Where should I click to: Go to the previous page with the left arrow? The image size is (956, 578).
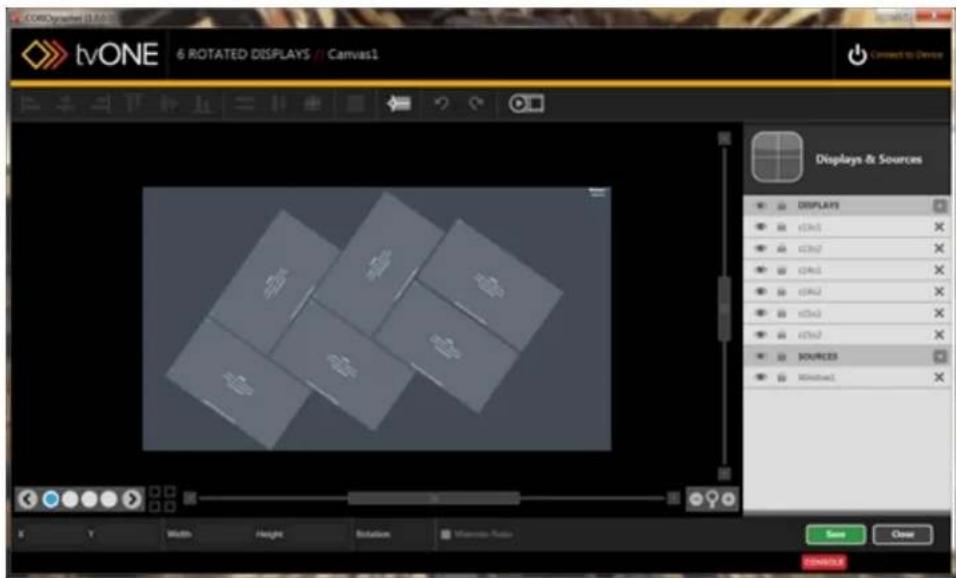(27, 499)
